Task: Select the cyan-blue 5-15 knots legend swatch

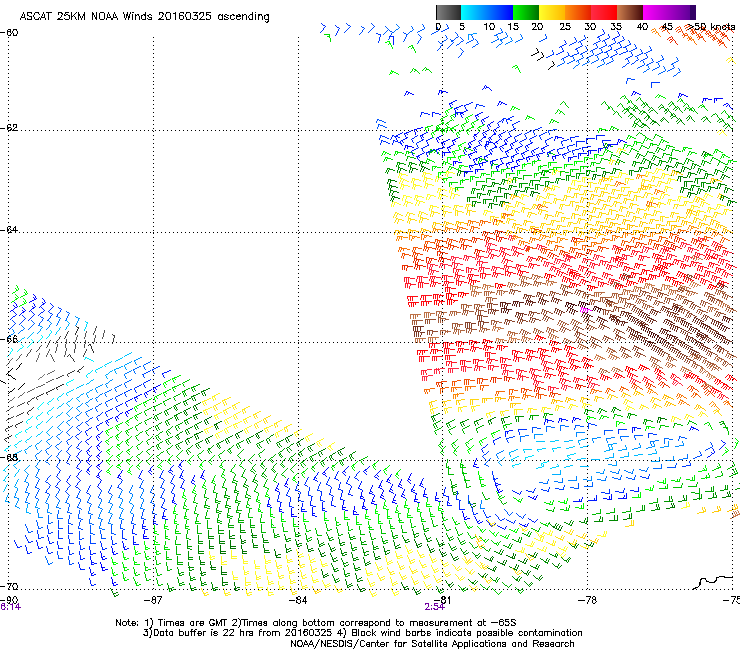Action: 487,12
